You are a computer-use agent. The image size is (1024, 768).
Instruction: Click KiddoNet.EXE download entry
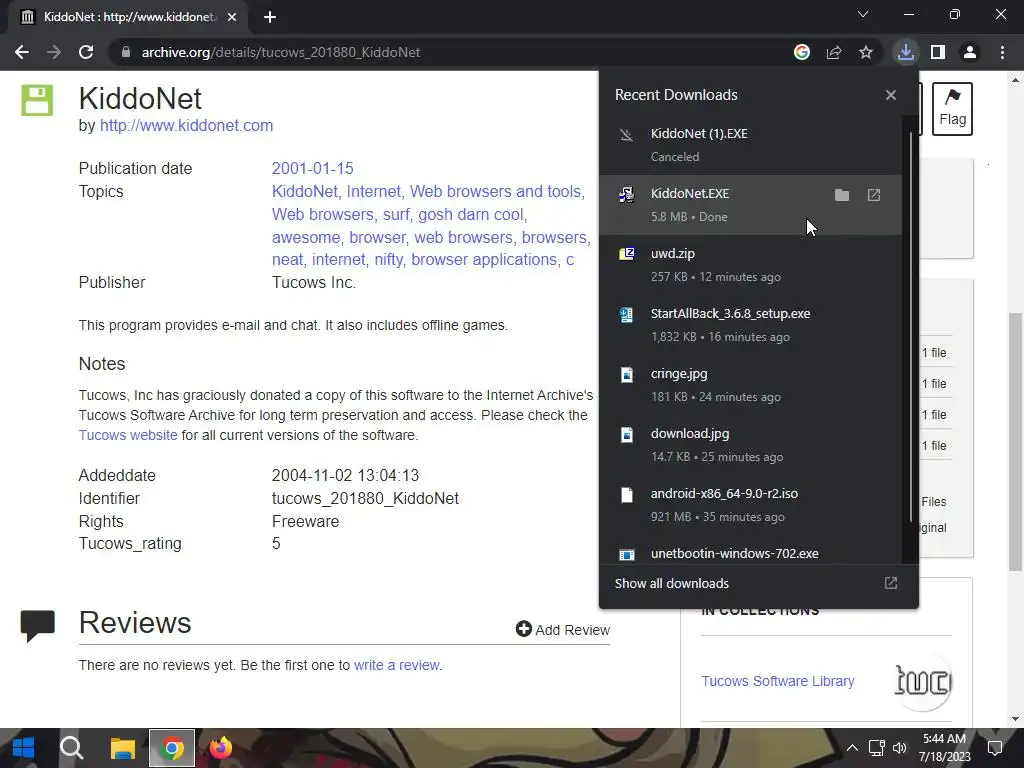[750, 205]
